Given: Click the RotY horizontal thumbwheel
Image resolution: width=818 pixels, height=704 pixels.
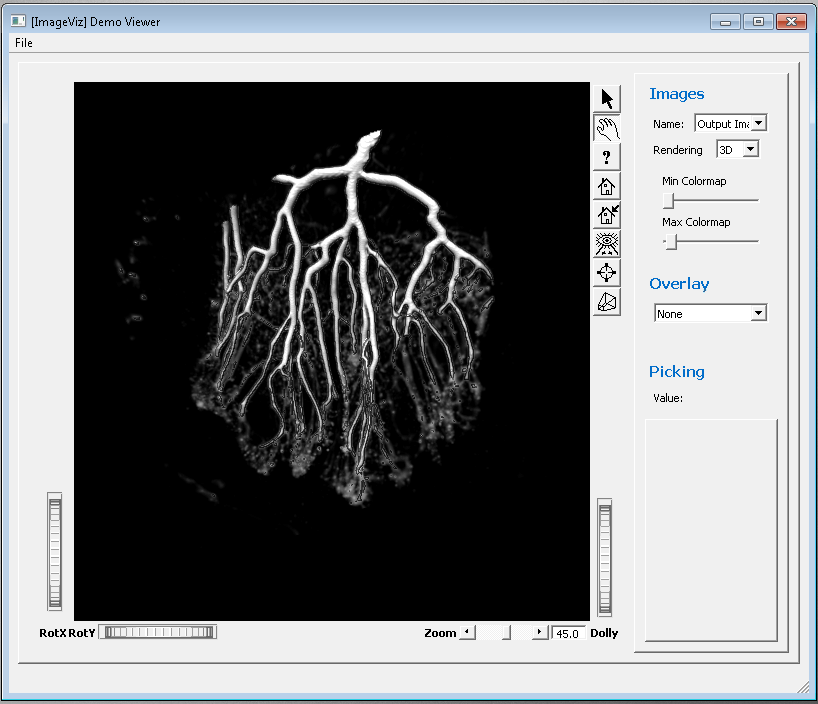Looking at the screenshot, I should click(158, 633).
